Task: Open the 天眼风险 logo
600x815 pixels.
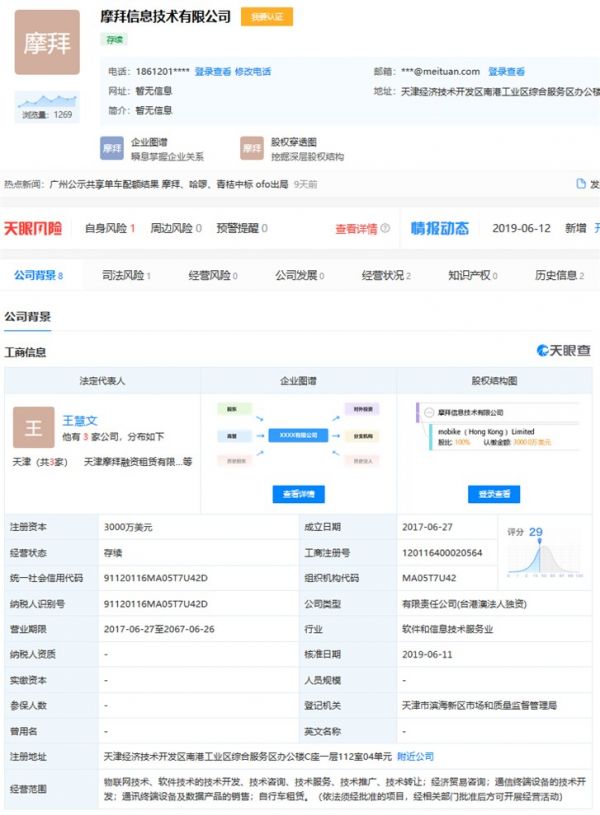Action: [x=33, y=228]
